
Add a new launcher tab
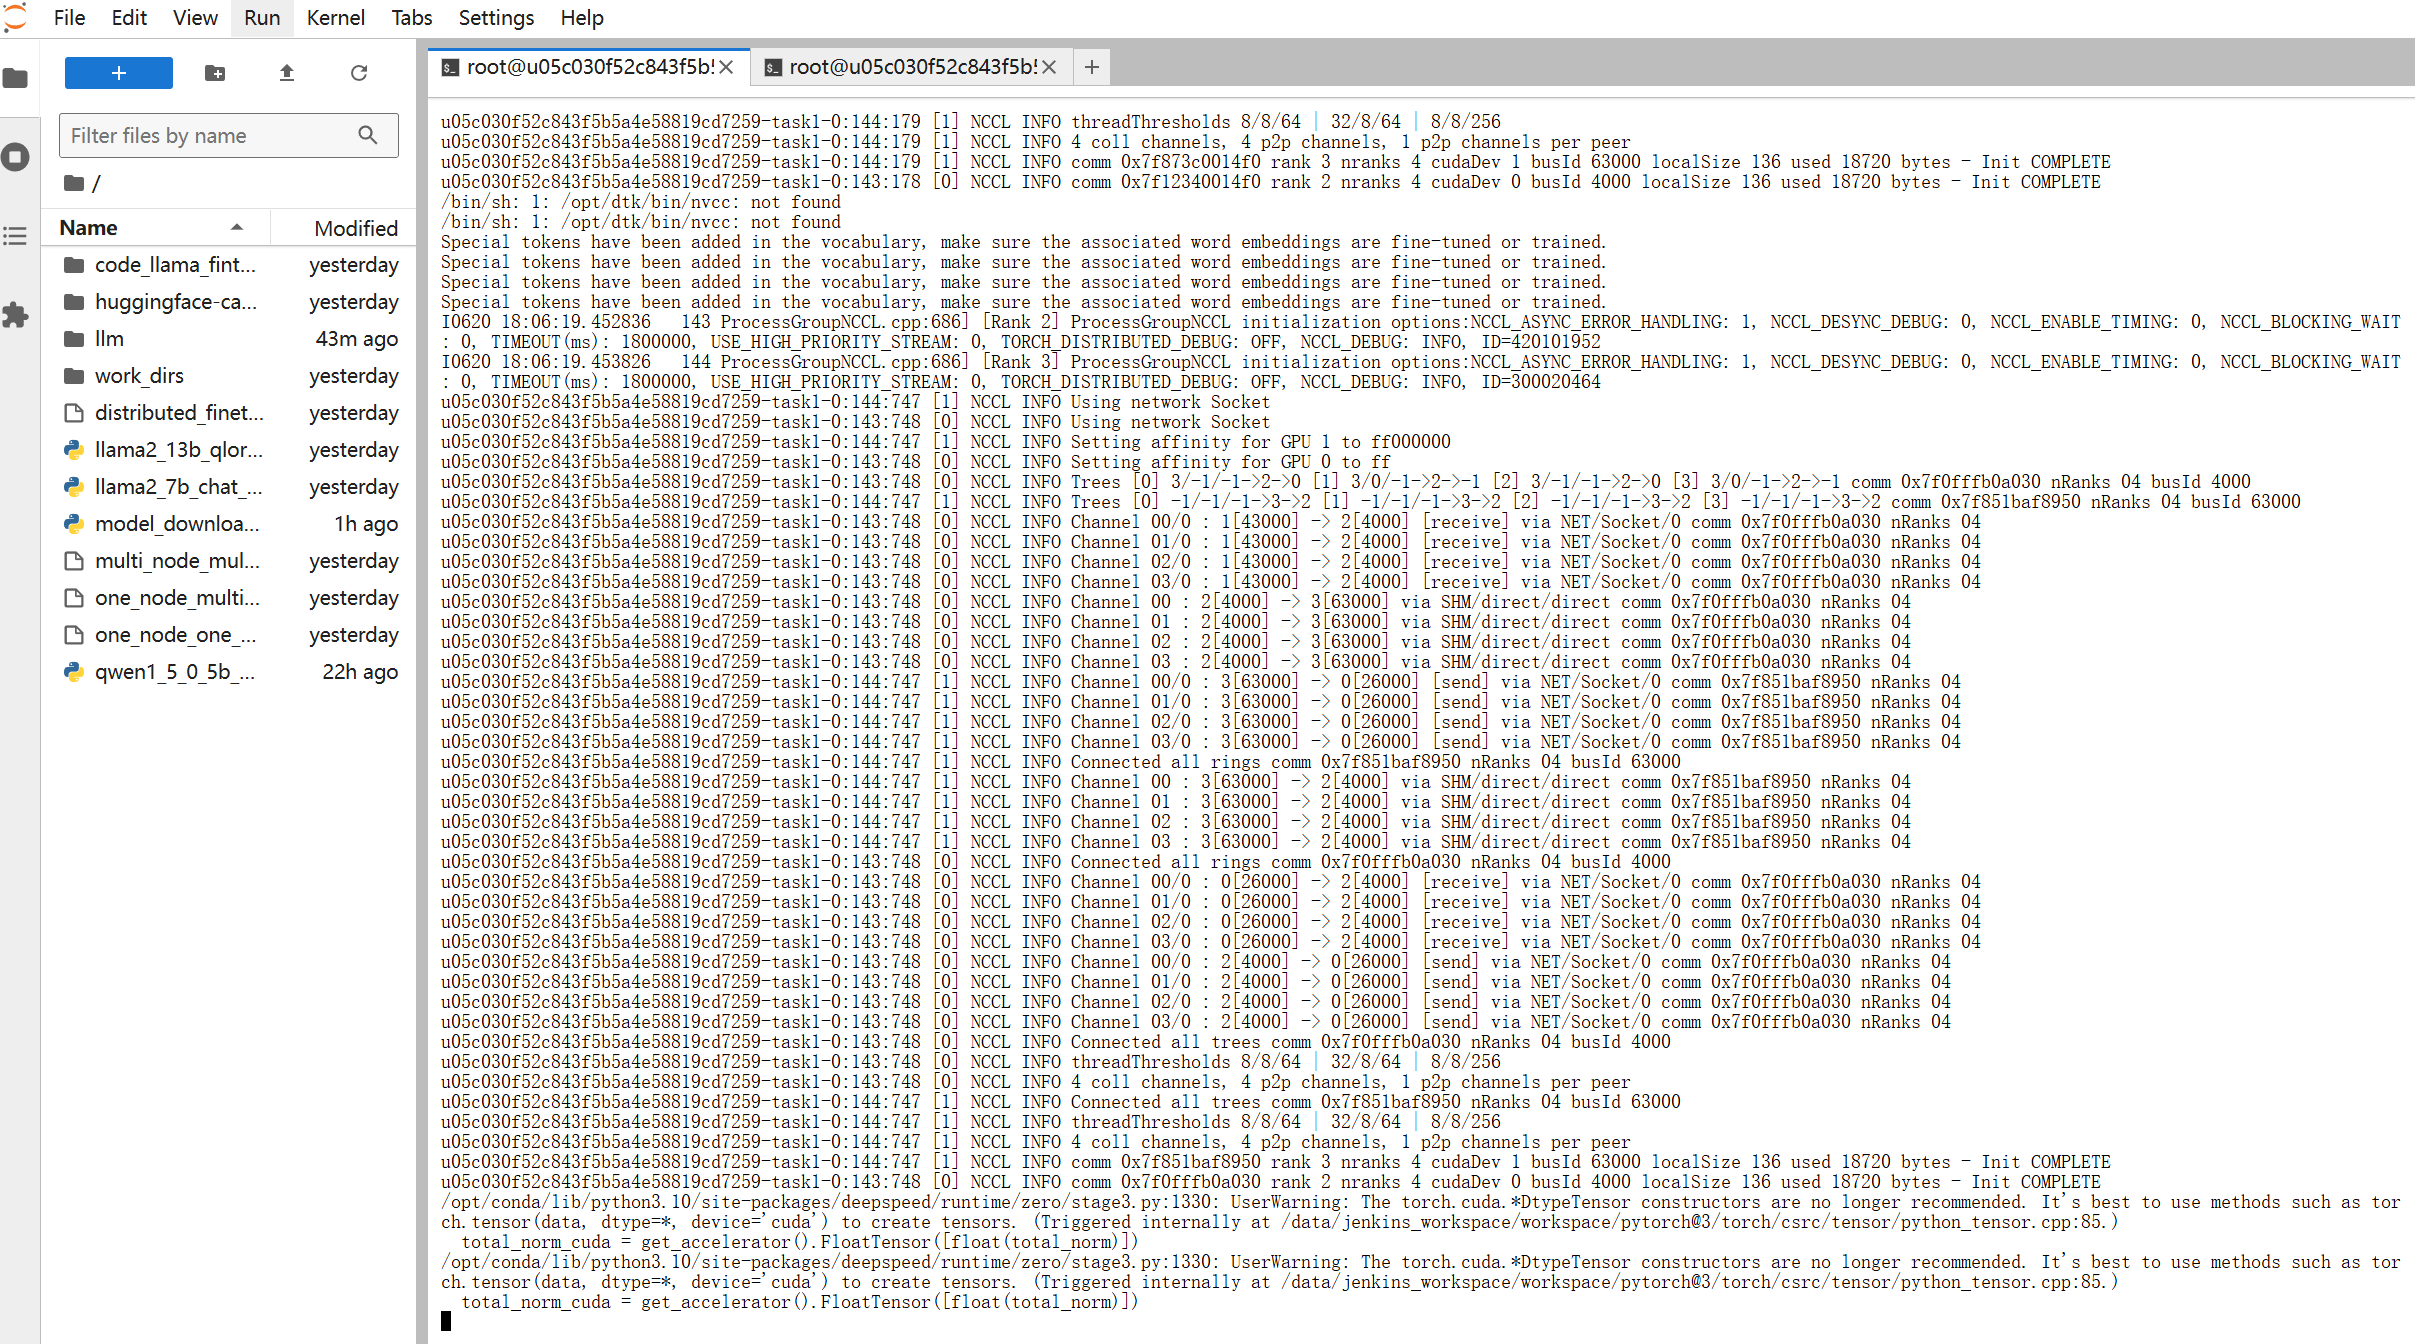[x=1092, y=67]
